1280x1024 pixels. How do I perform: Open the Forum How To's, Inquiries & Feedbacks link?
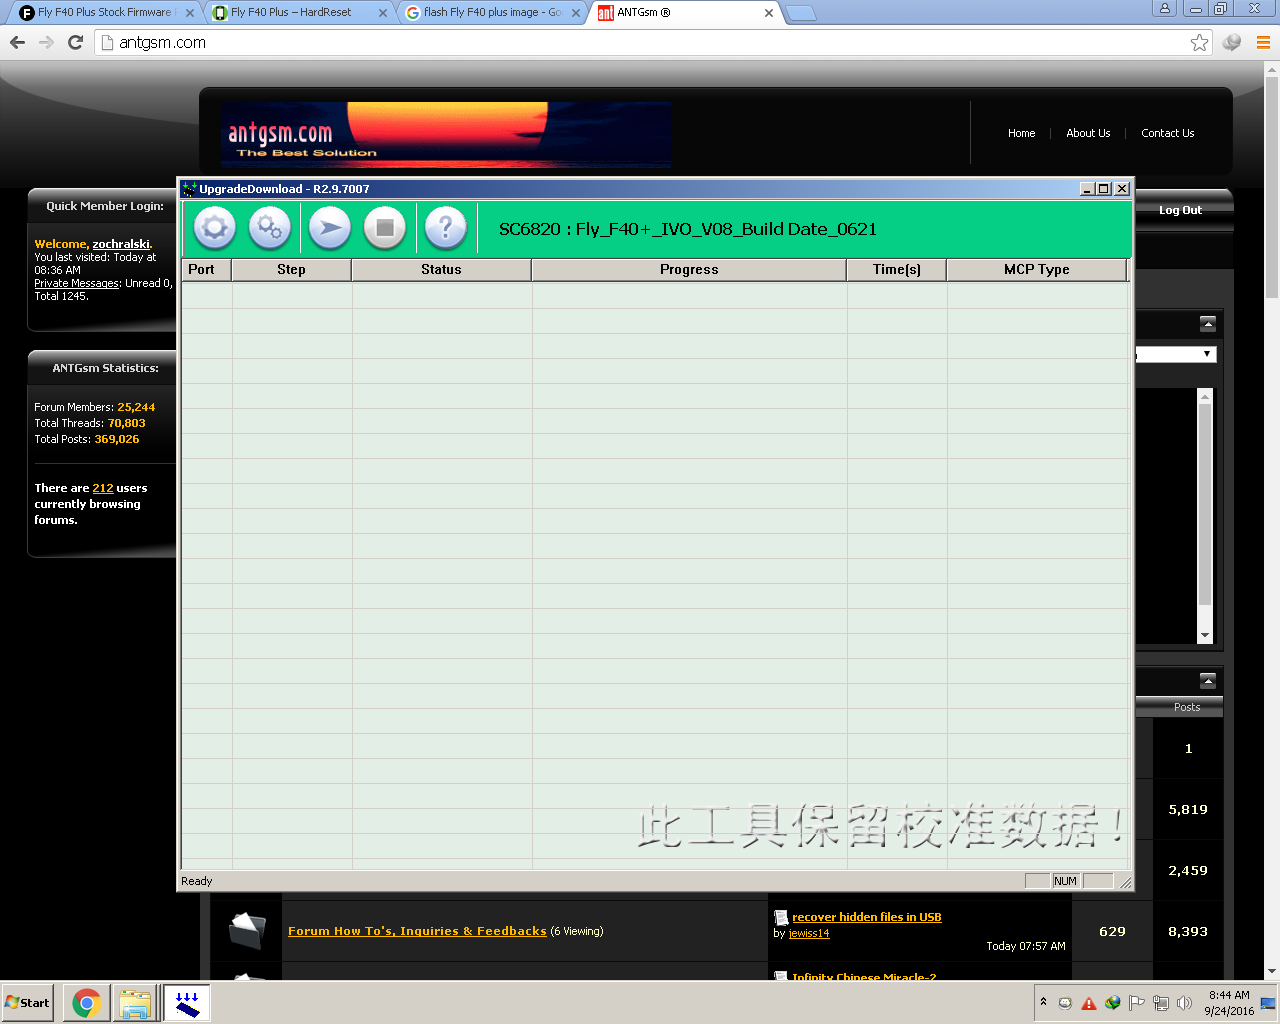tap(417, 931)
